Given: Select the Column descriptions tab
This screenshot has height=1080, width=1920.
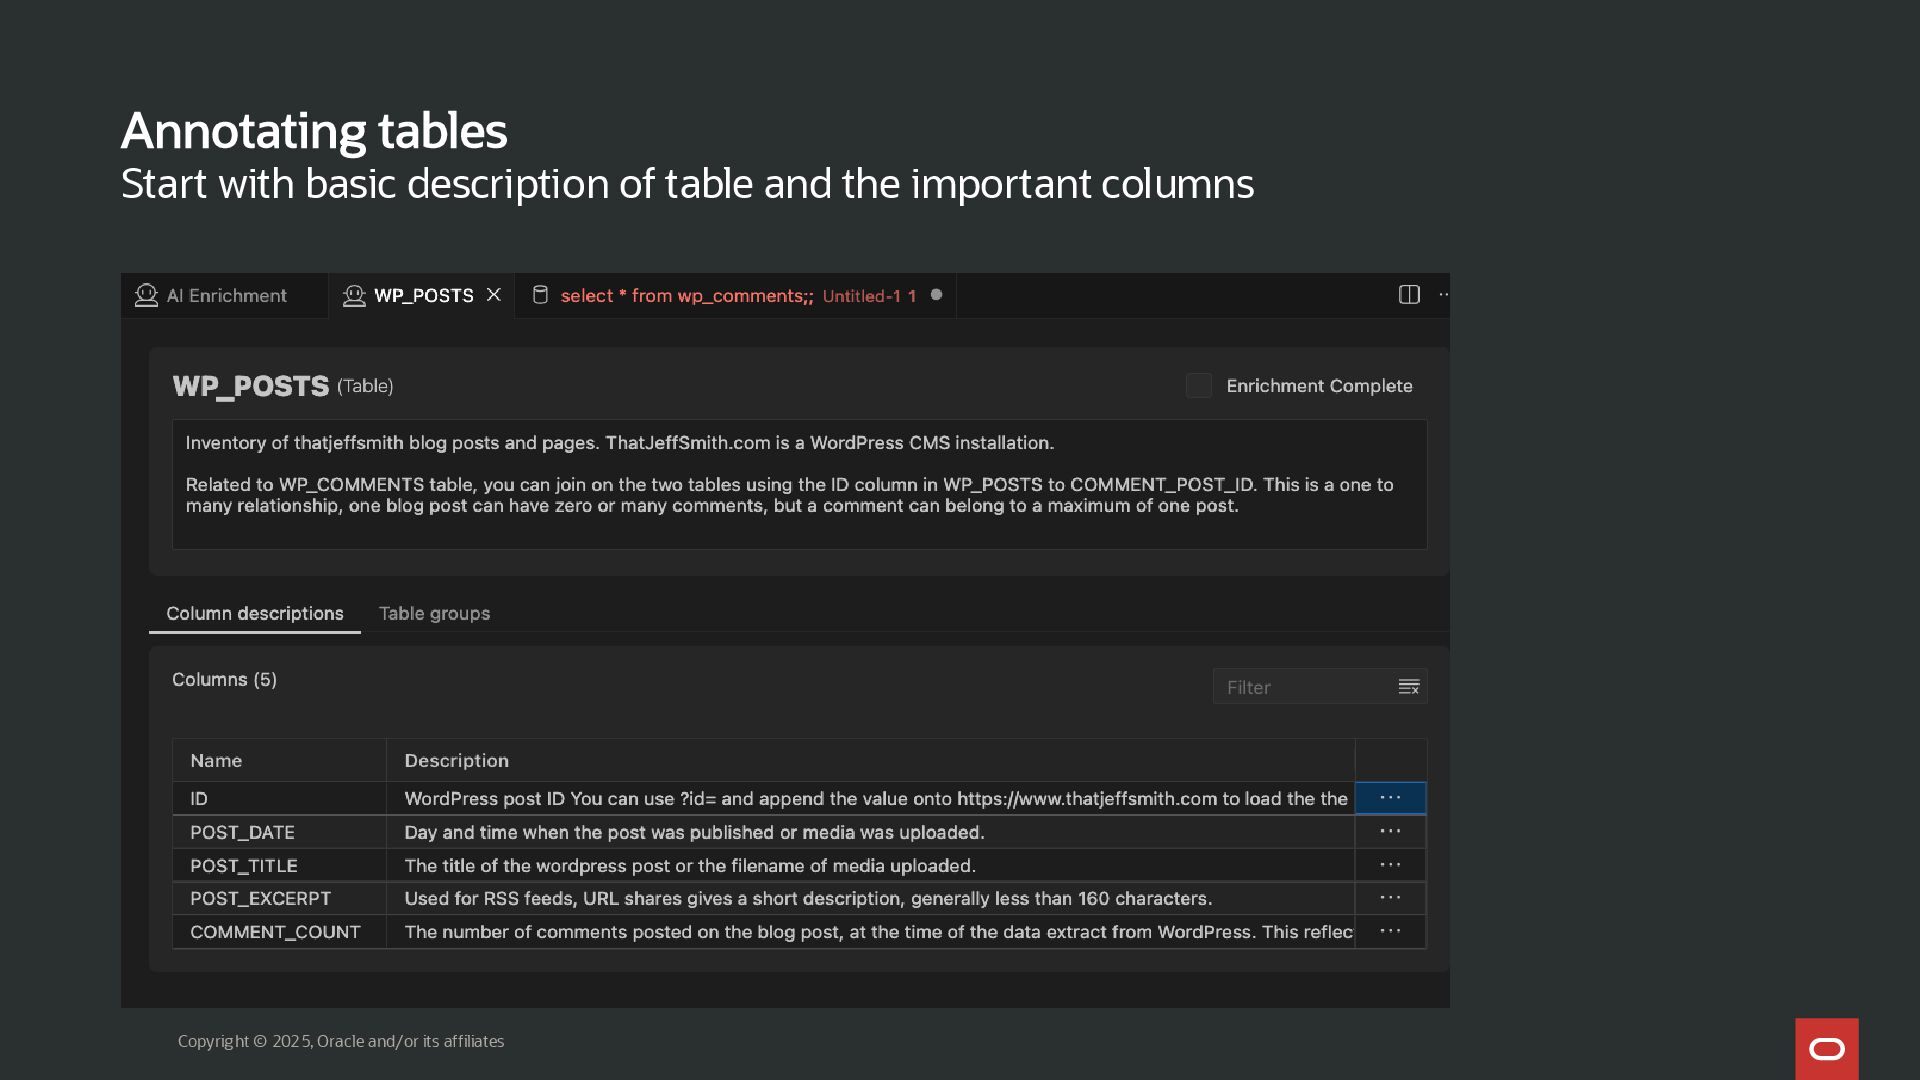Looking at the screenshot, I should click(254, 614).
